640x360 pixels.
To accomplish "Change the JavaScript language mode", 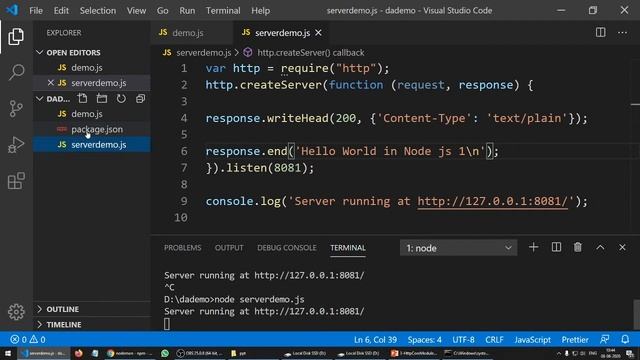I will 532,339.
